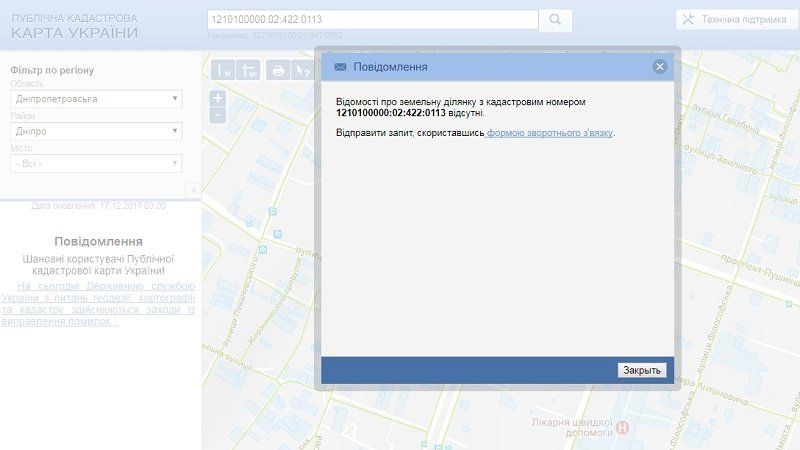This screenshot has width=800, height=450.
Task: Open Технічна підтримка button
Action: coord(737,19)
